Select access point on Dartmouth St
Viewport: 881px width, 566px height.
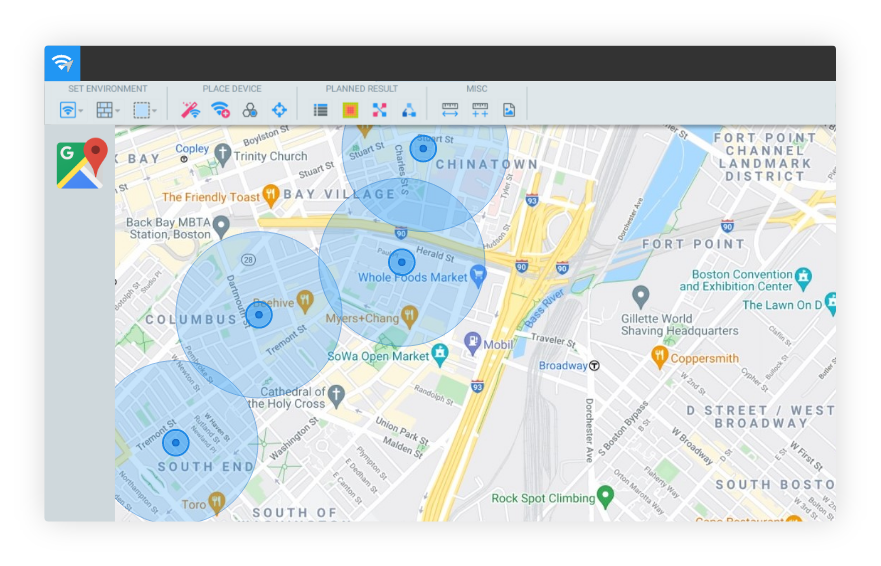[259, 315]
